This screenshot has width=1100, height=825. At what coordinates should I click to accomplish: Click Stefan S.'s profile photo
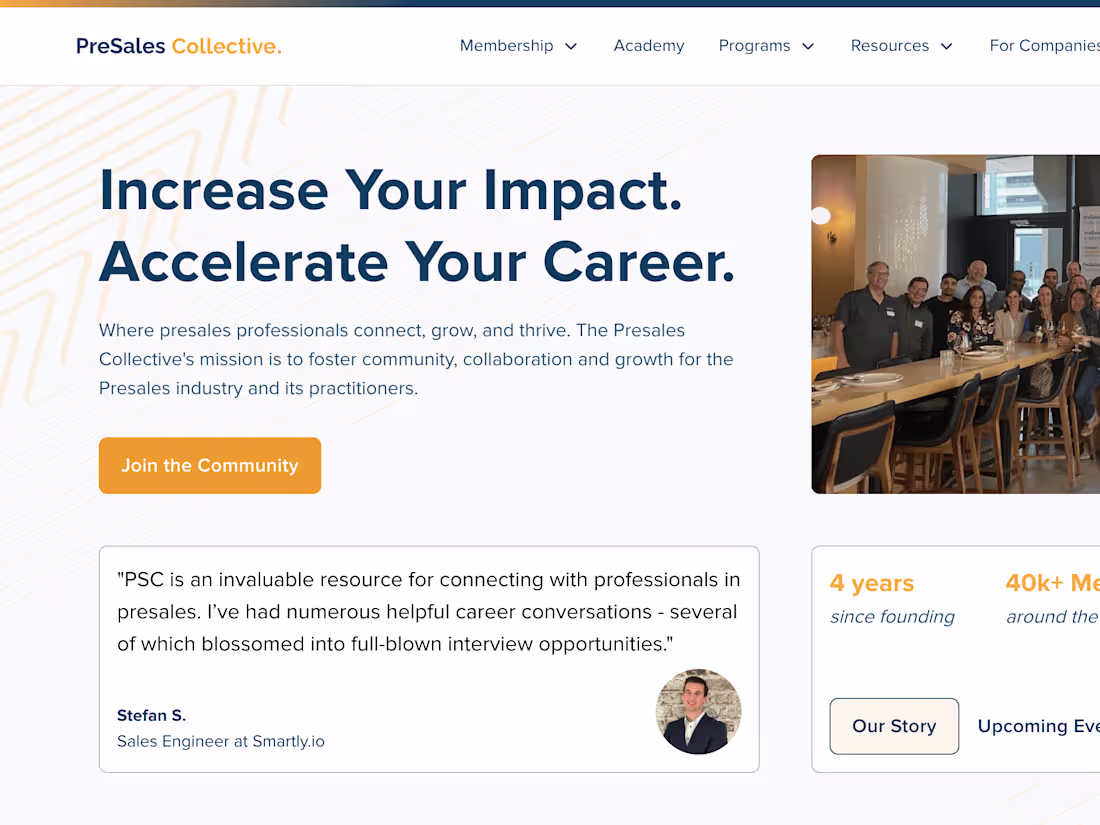[698, 712]
